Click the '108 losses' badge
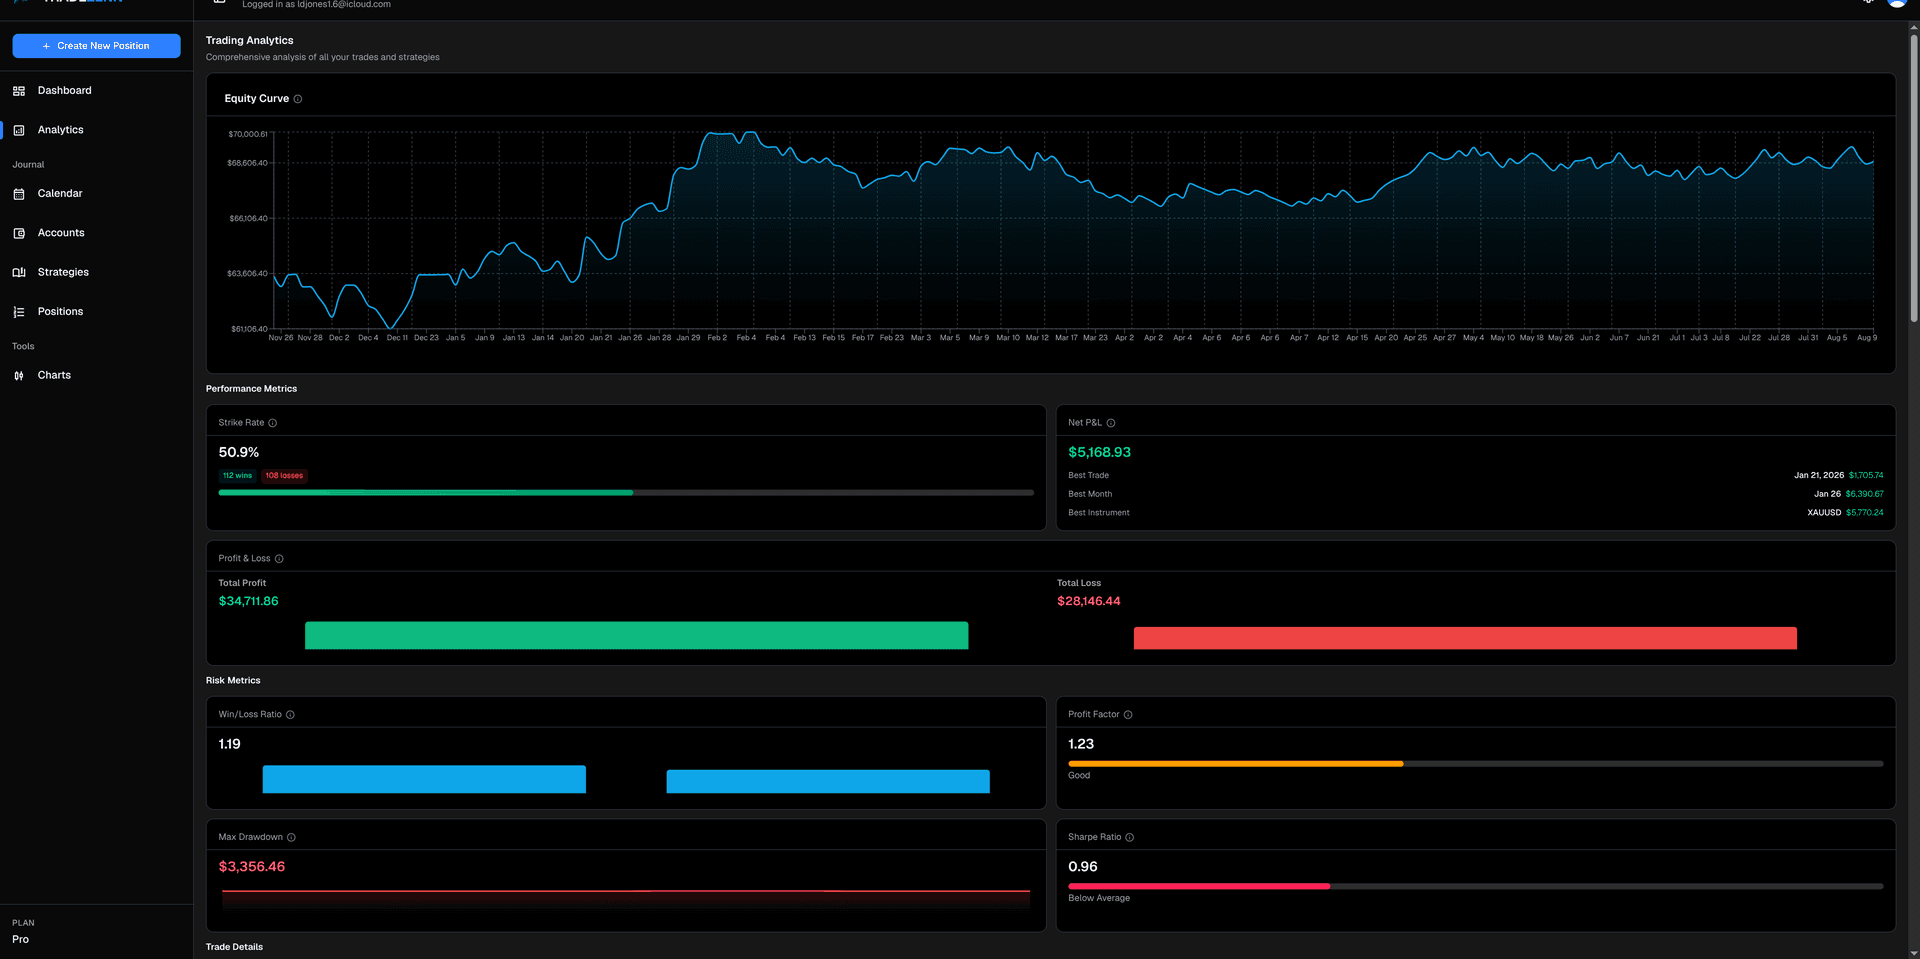The image size is (1920, 959). (x=284, y=476)
